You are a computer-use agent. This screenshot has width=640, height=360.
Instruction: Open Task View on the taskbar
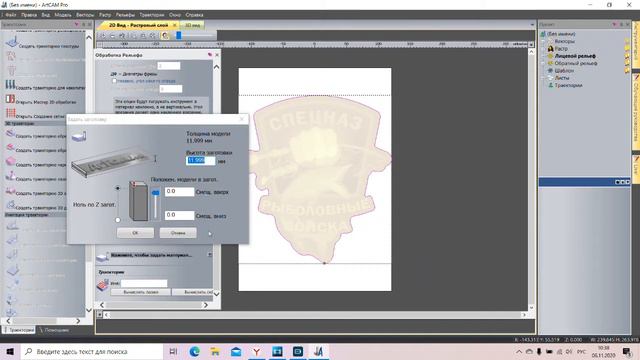tap(173, 351)
